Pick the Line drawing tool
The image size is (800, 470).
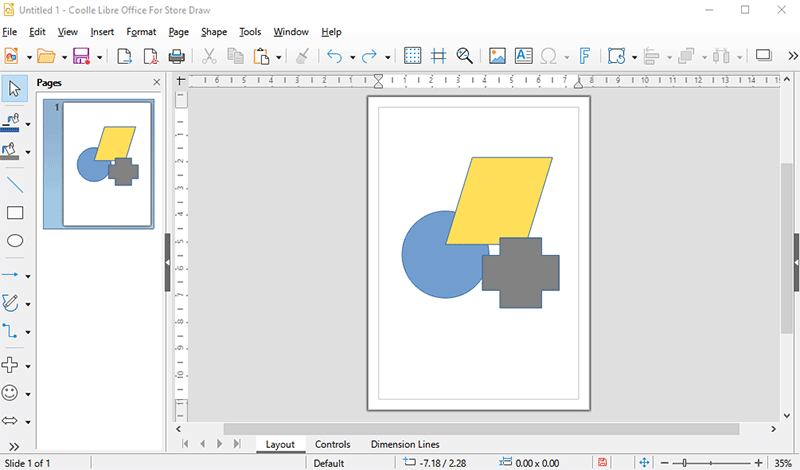15,185
